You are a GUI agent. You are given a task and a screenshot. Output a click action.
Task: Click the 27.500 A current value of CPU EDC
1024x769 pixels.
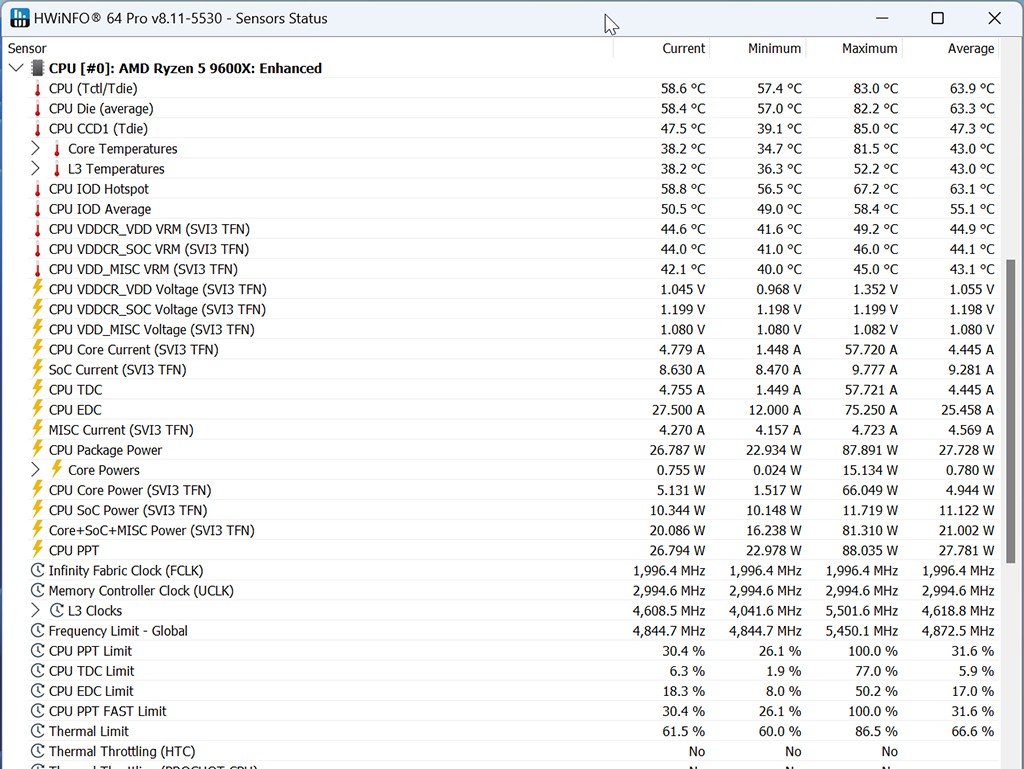point(679,410)
